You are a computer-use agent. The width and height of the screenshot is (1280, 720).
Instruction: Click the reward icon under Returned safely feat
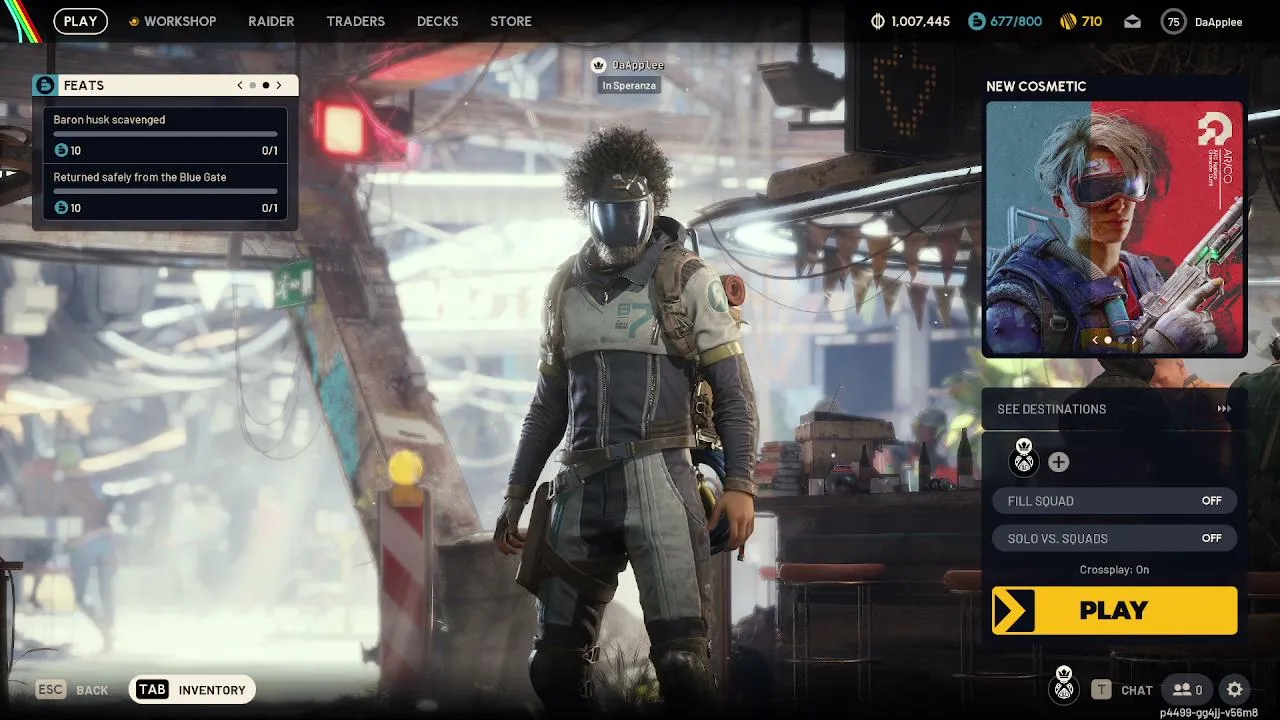61,208
